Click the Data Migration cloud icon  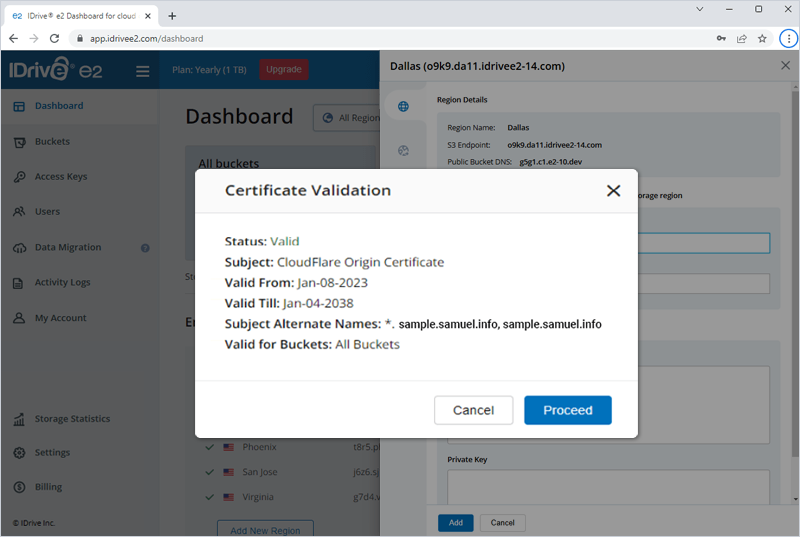click(x=19, y=248)
